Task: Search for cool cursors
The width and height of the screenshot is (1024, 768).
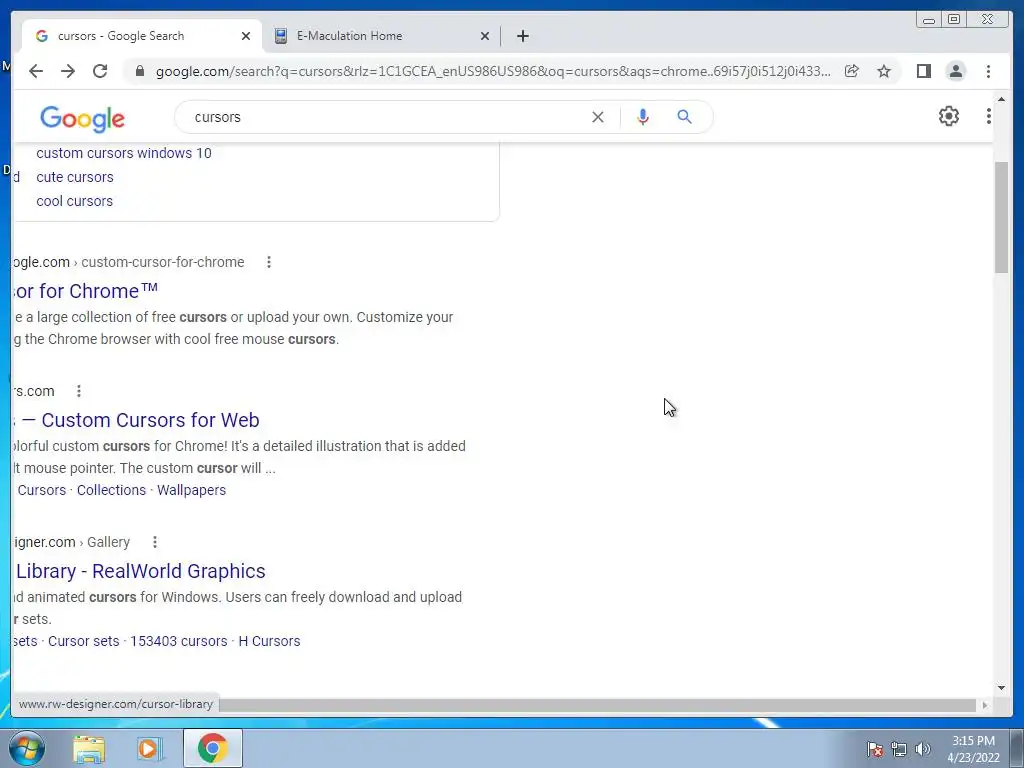Action: pos(74,201)
